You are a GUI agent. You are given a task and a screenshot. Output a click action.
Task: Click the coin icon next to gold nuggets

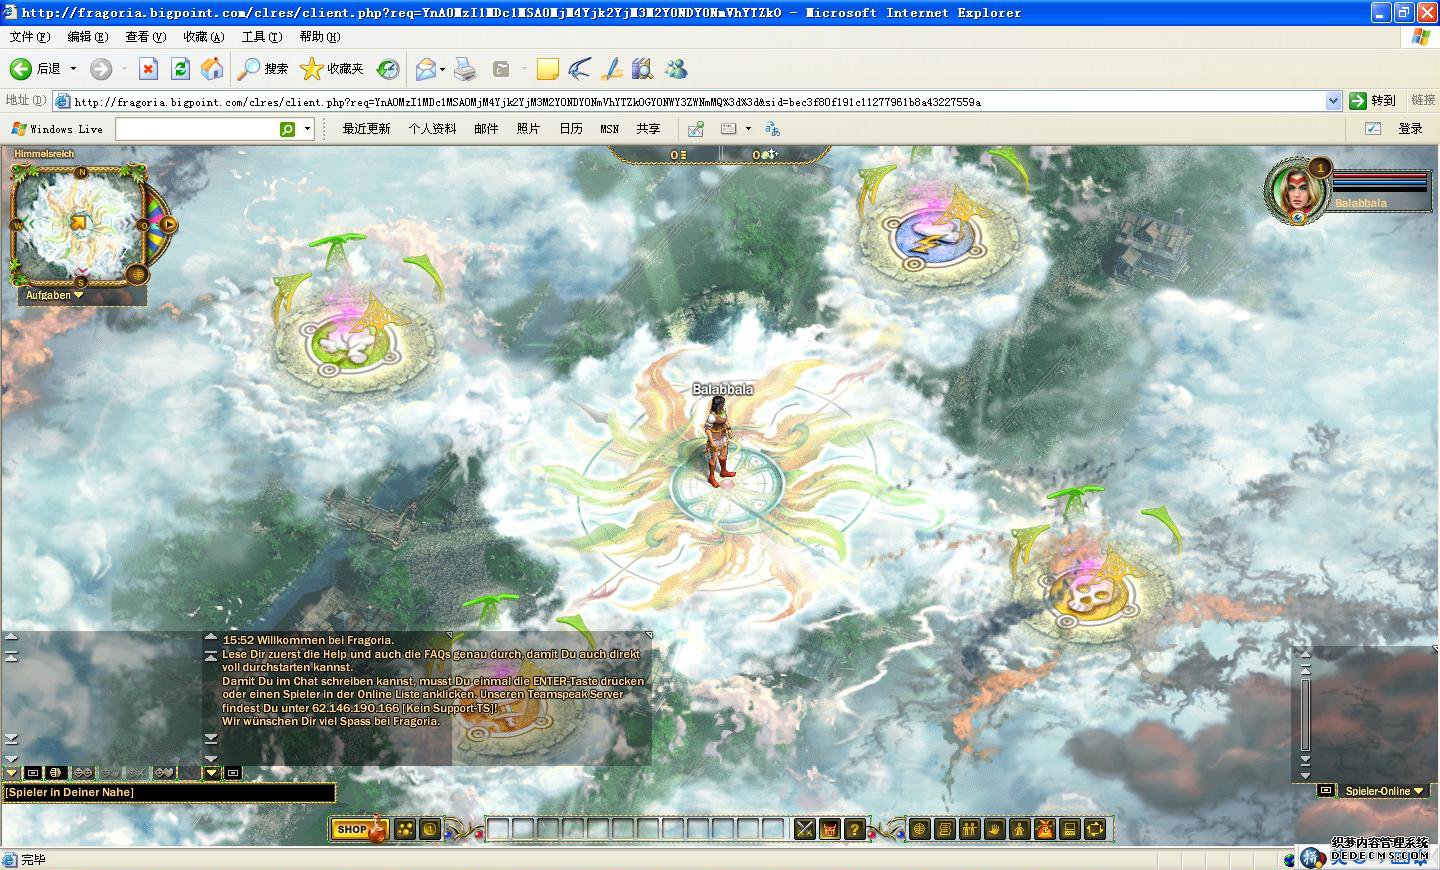tap(430, 829)
